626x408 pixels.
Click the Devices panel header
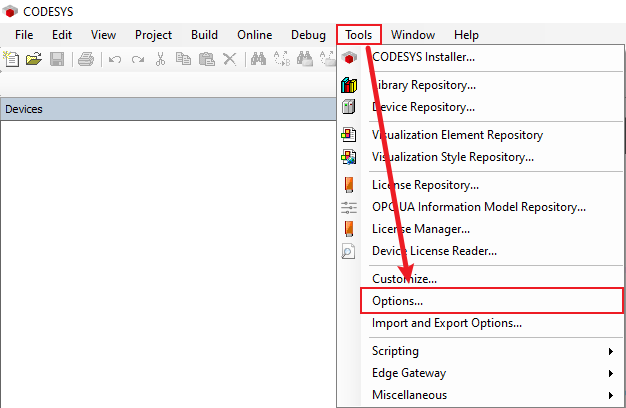tap(168, 109)
